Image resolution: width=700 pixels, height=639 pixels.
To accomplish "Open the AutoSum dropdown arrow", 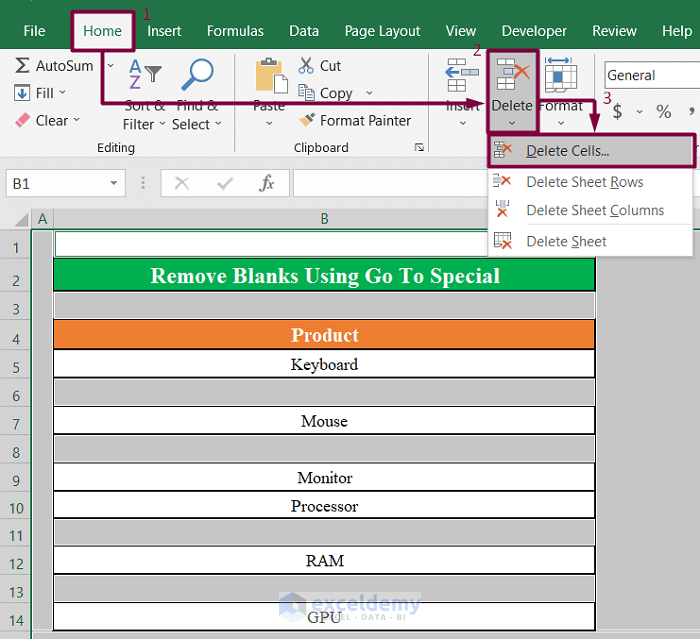I will point(111,66).
